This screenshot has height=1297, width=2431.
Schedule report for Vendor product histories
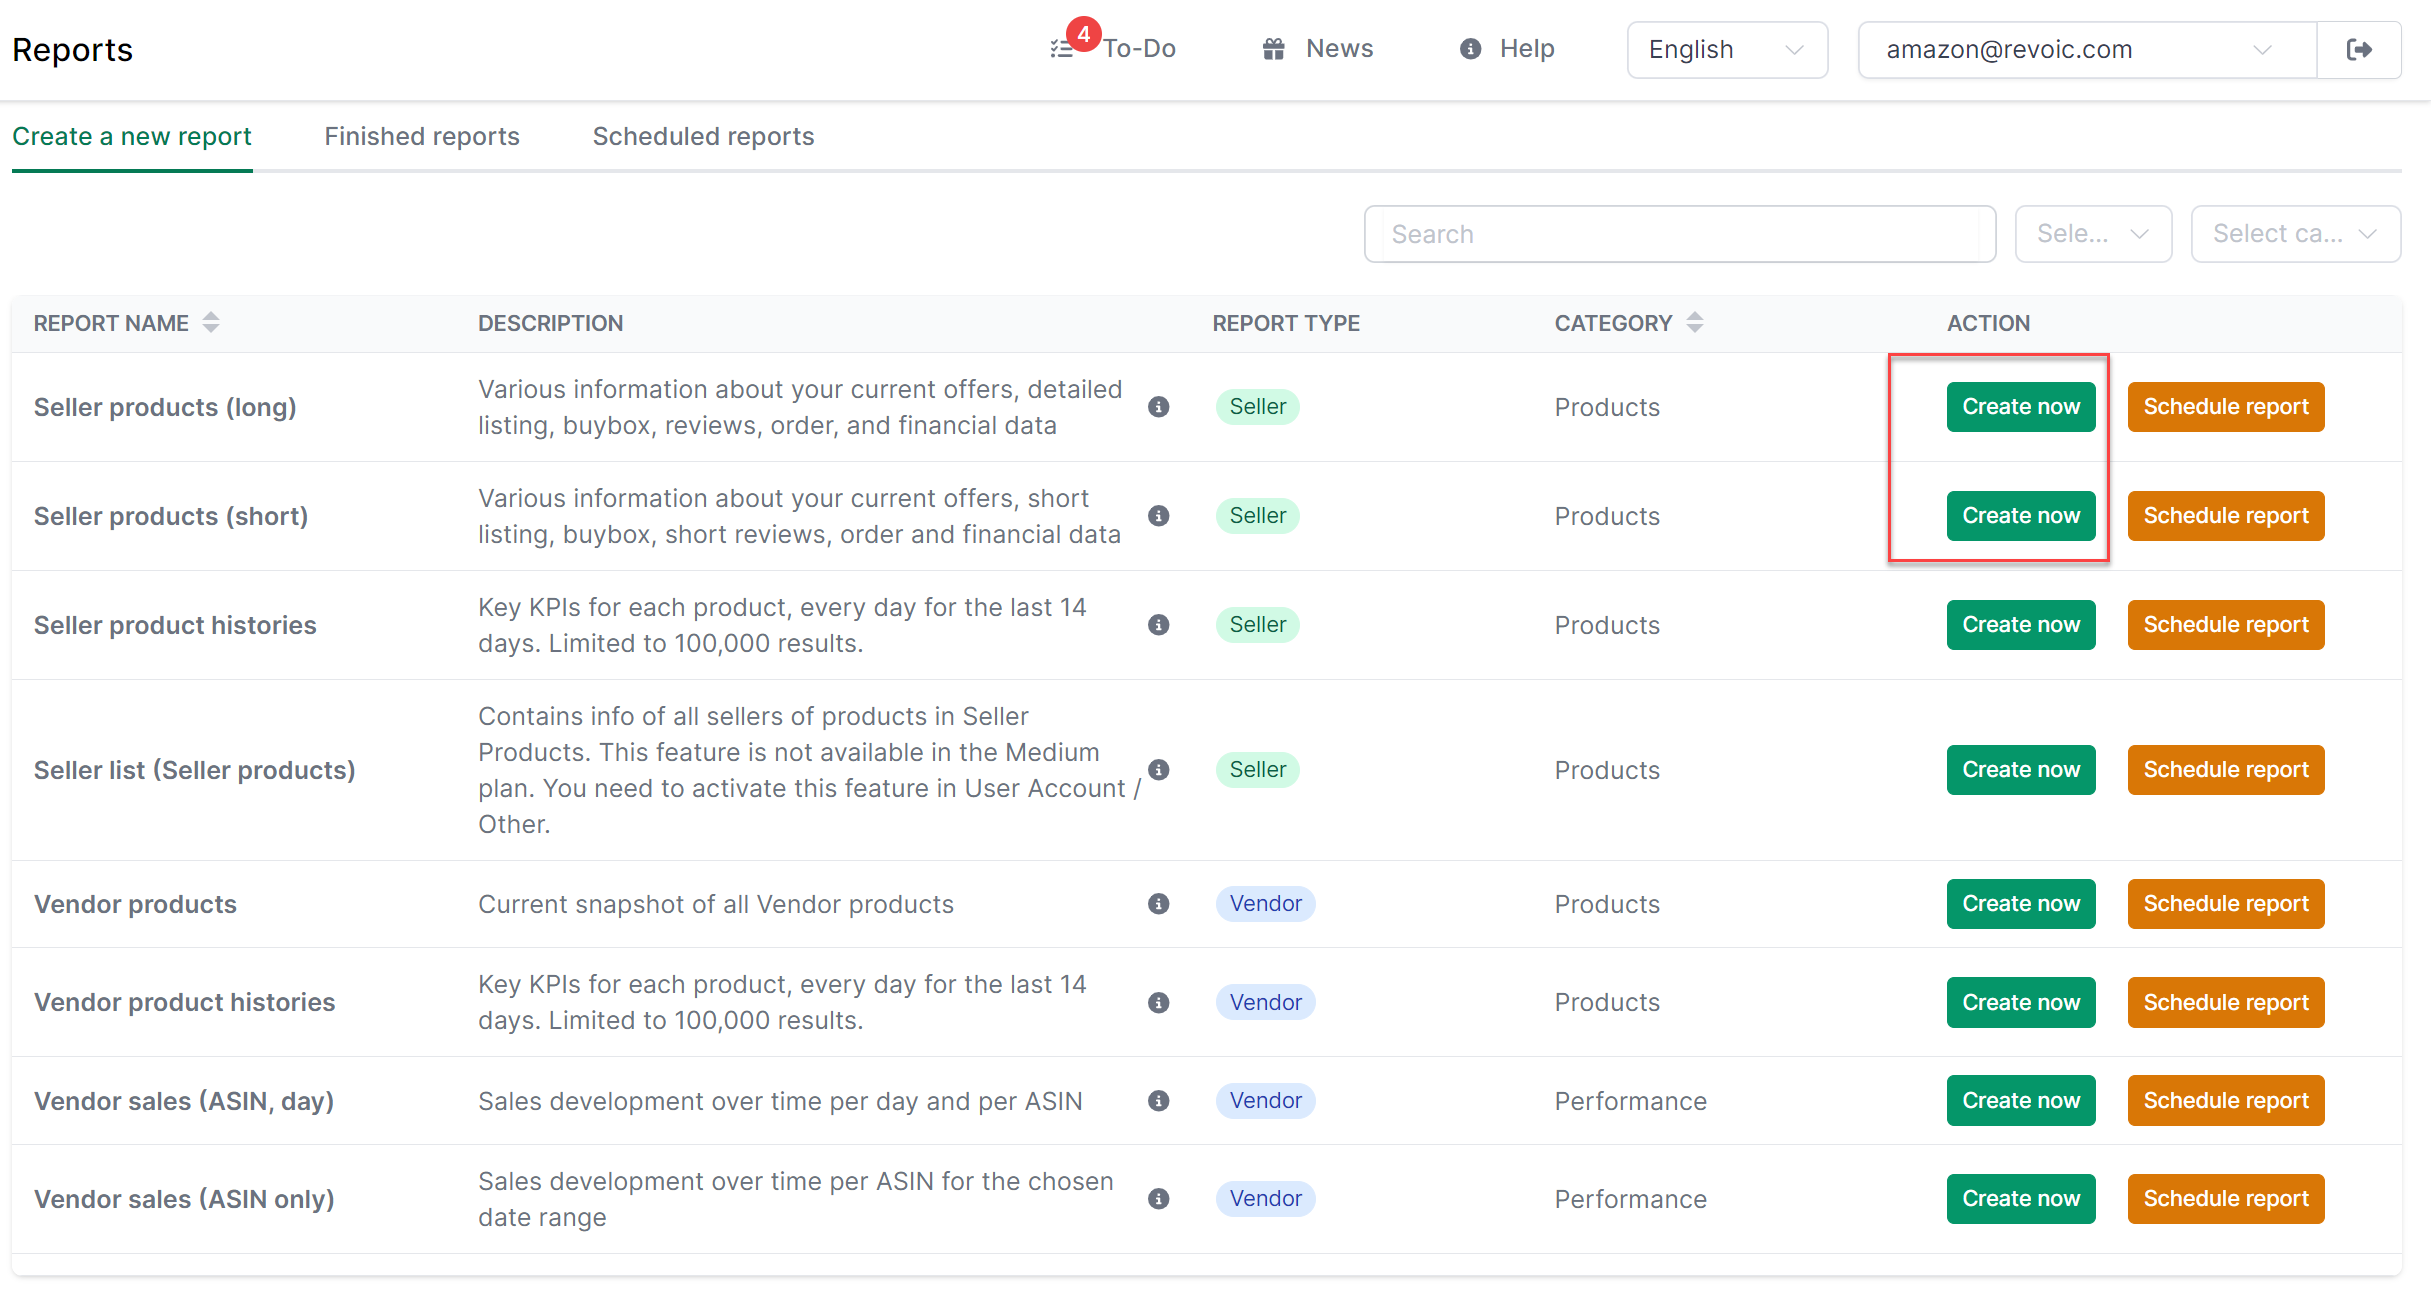[2226, 1002]
